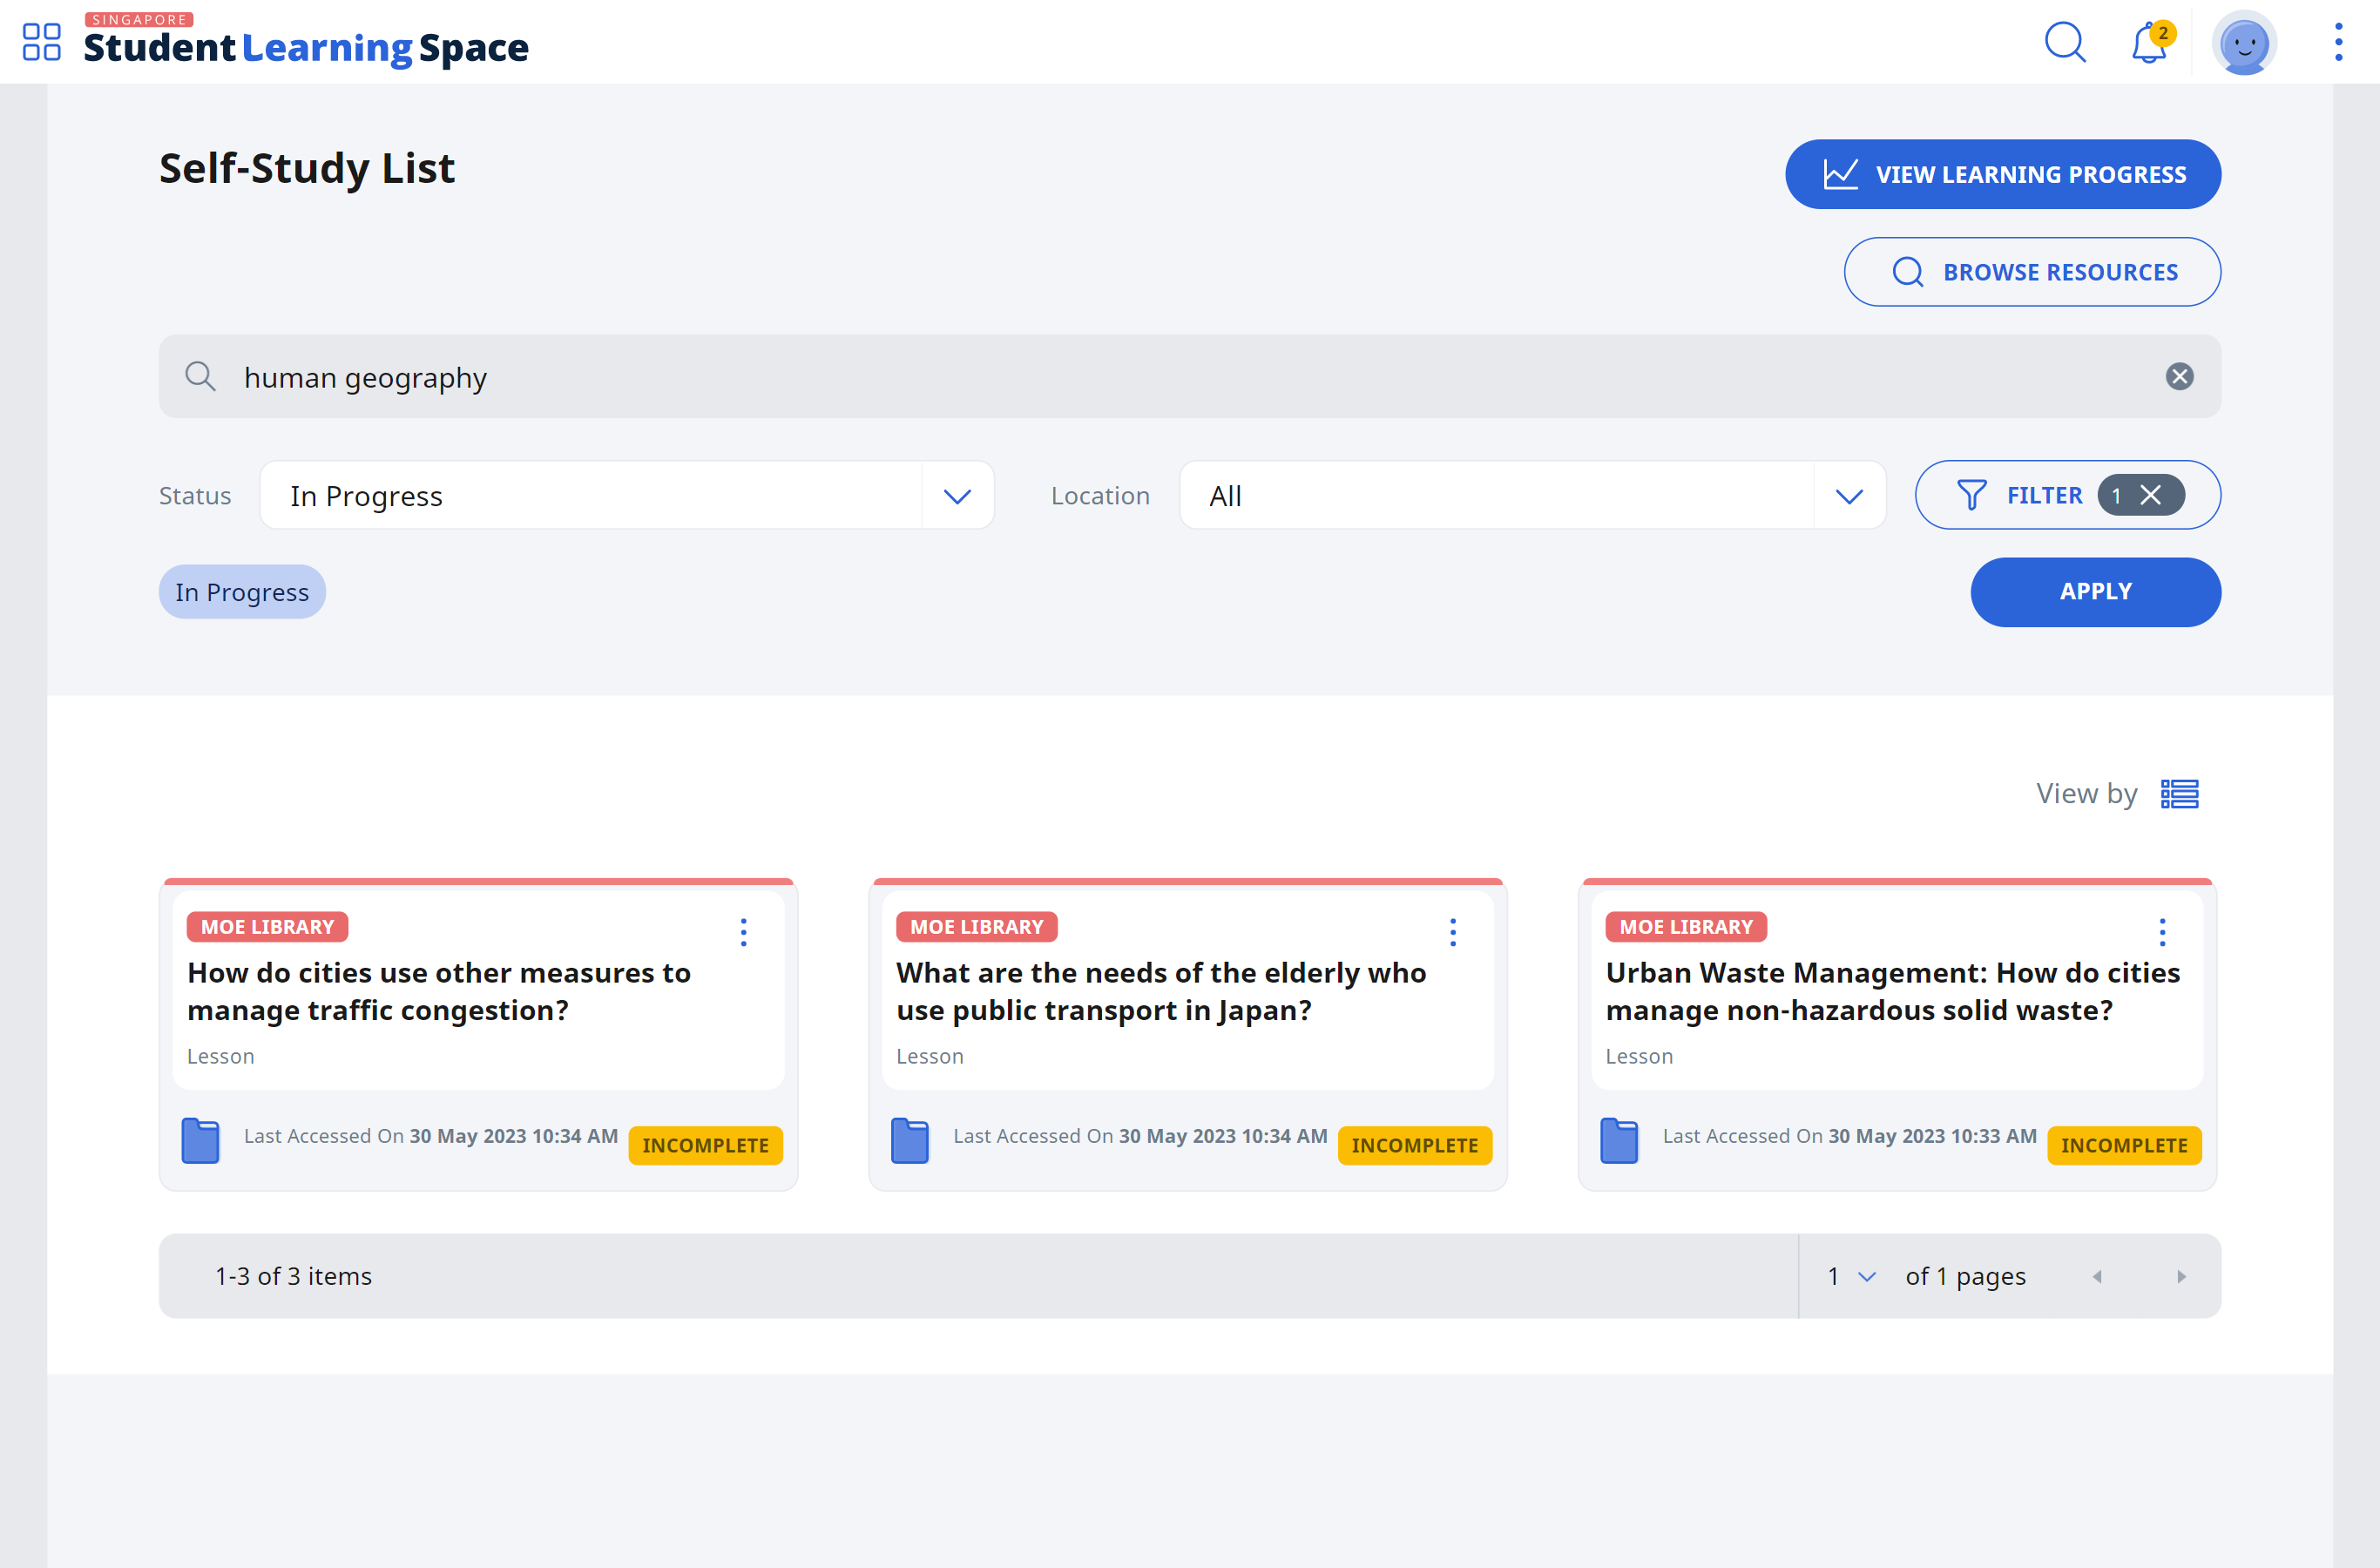The height and width of the screenshot is (1568, 2380).
Task: Open the header three-dot more menu
Action: (x=2338, y=42)
